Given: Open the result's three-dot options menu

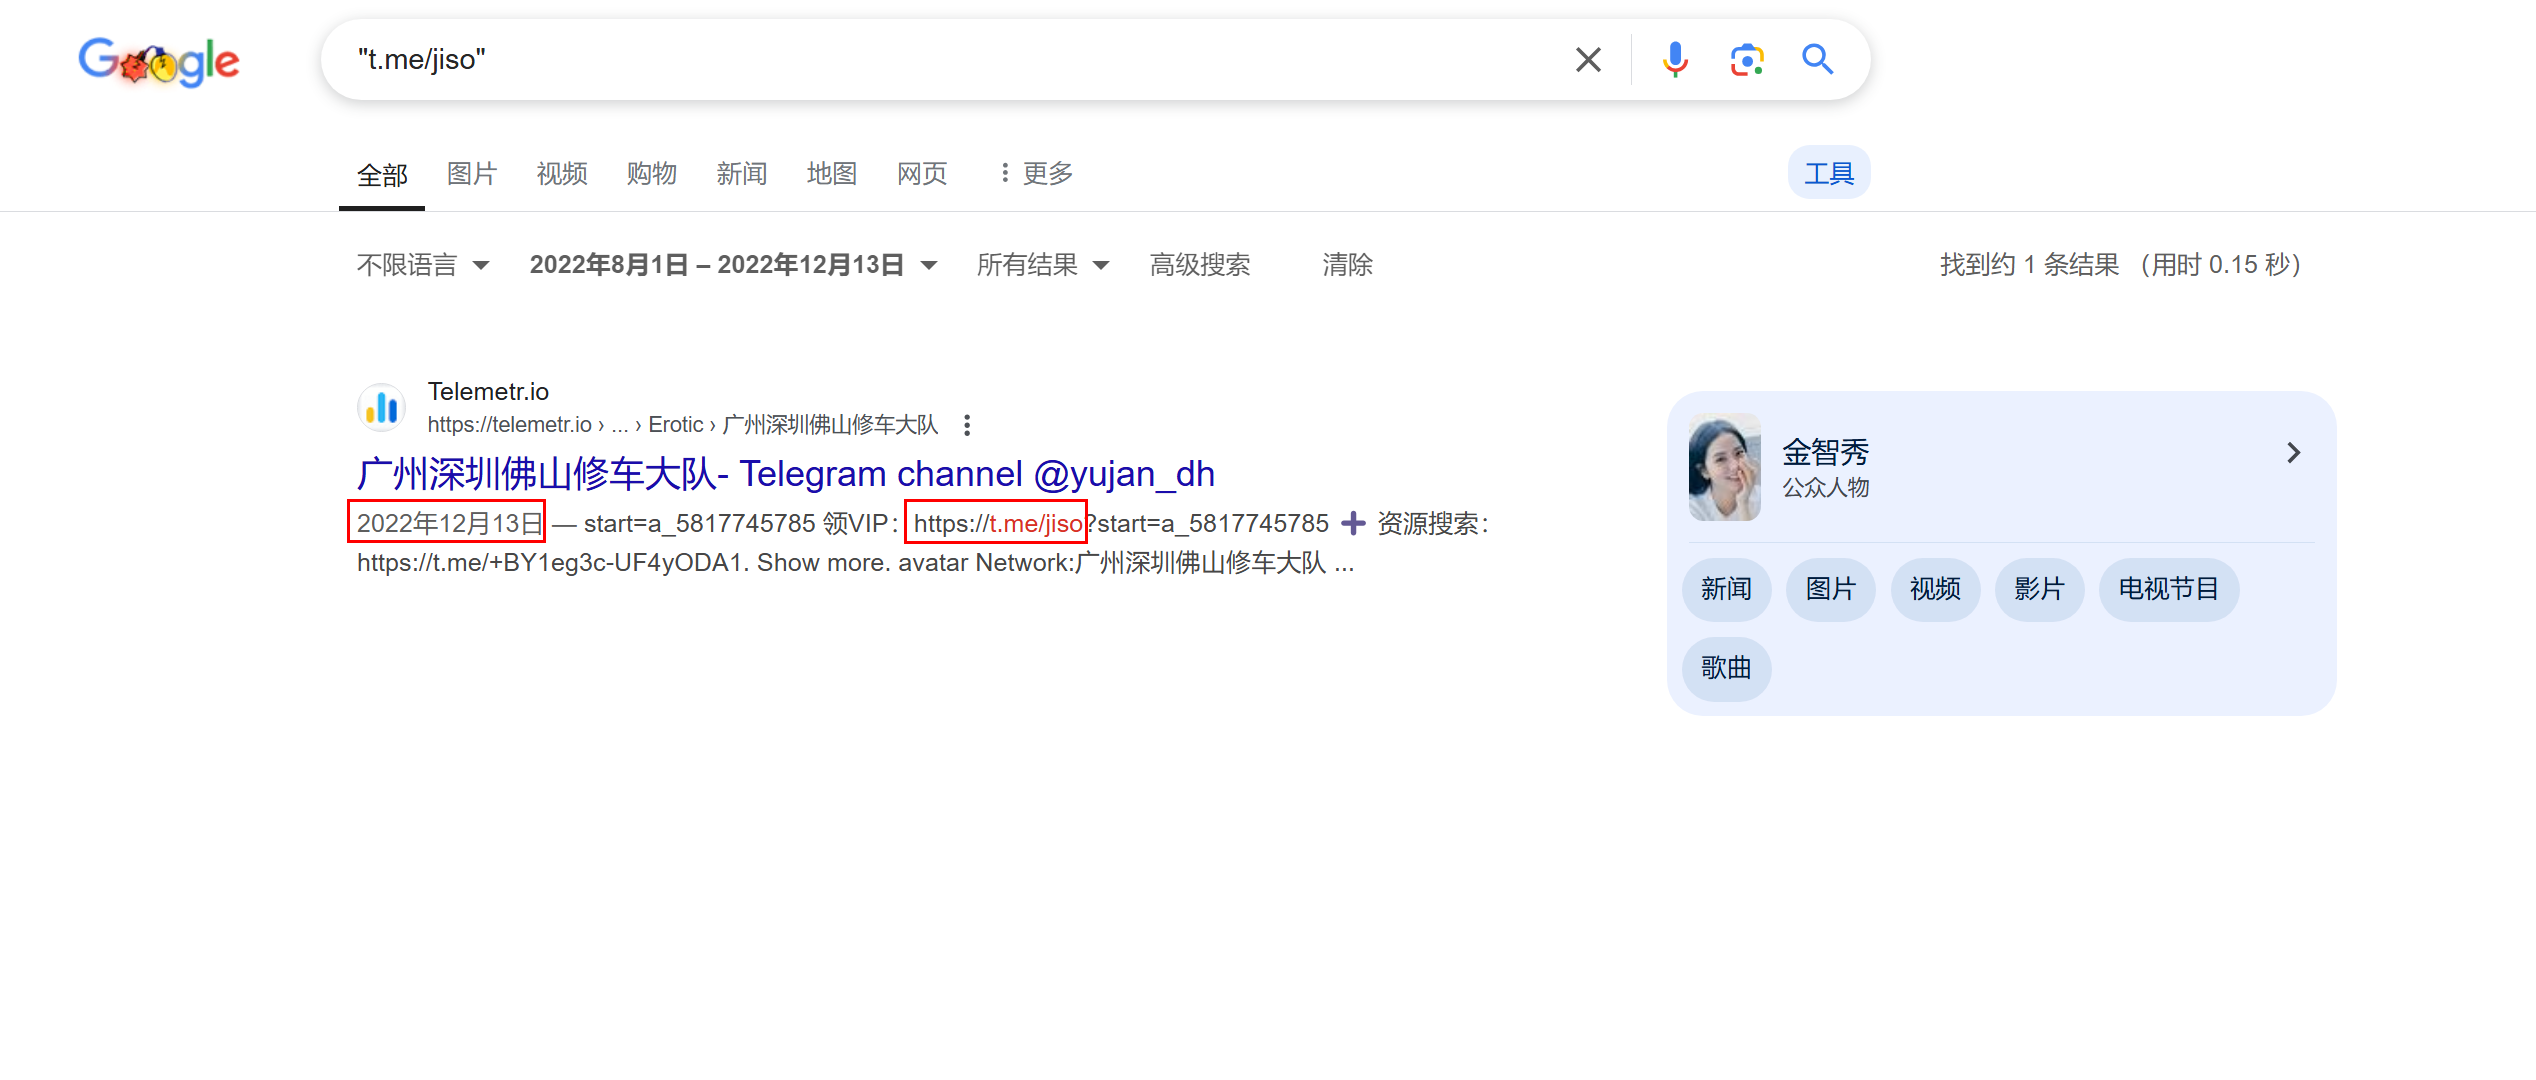Looking at the screenshot, I should click(966, 425).
